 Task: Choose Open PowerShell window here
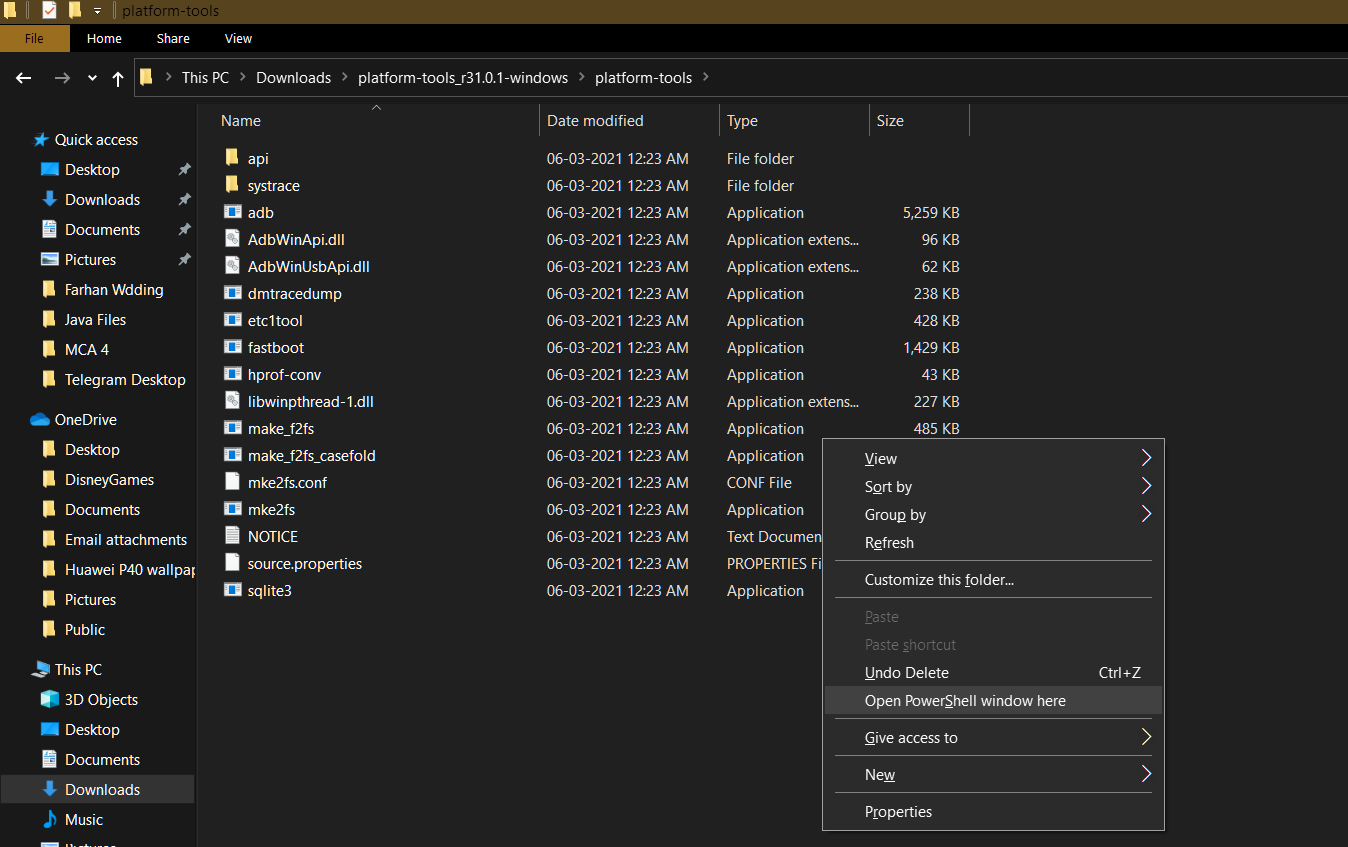point(965,701)
